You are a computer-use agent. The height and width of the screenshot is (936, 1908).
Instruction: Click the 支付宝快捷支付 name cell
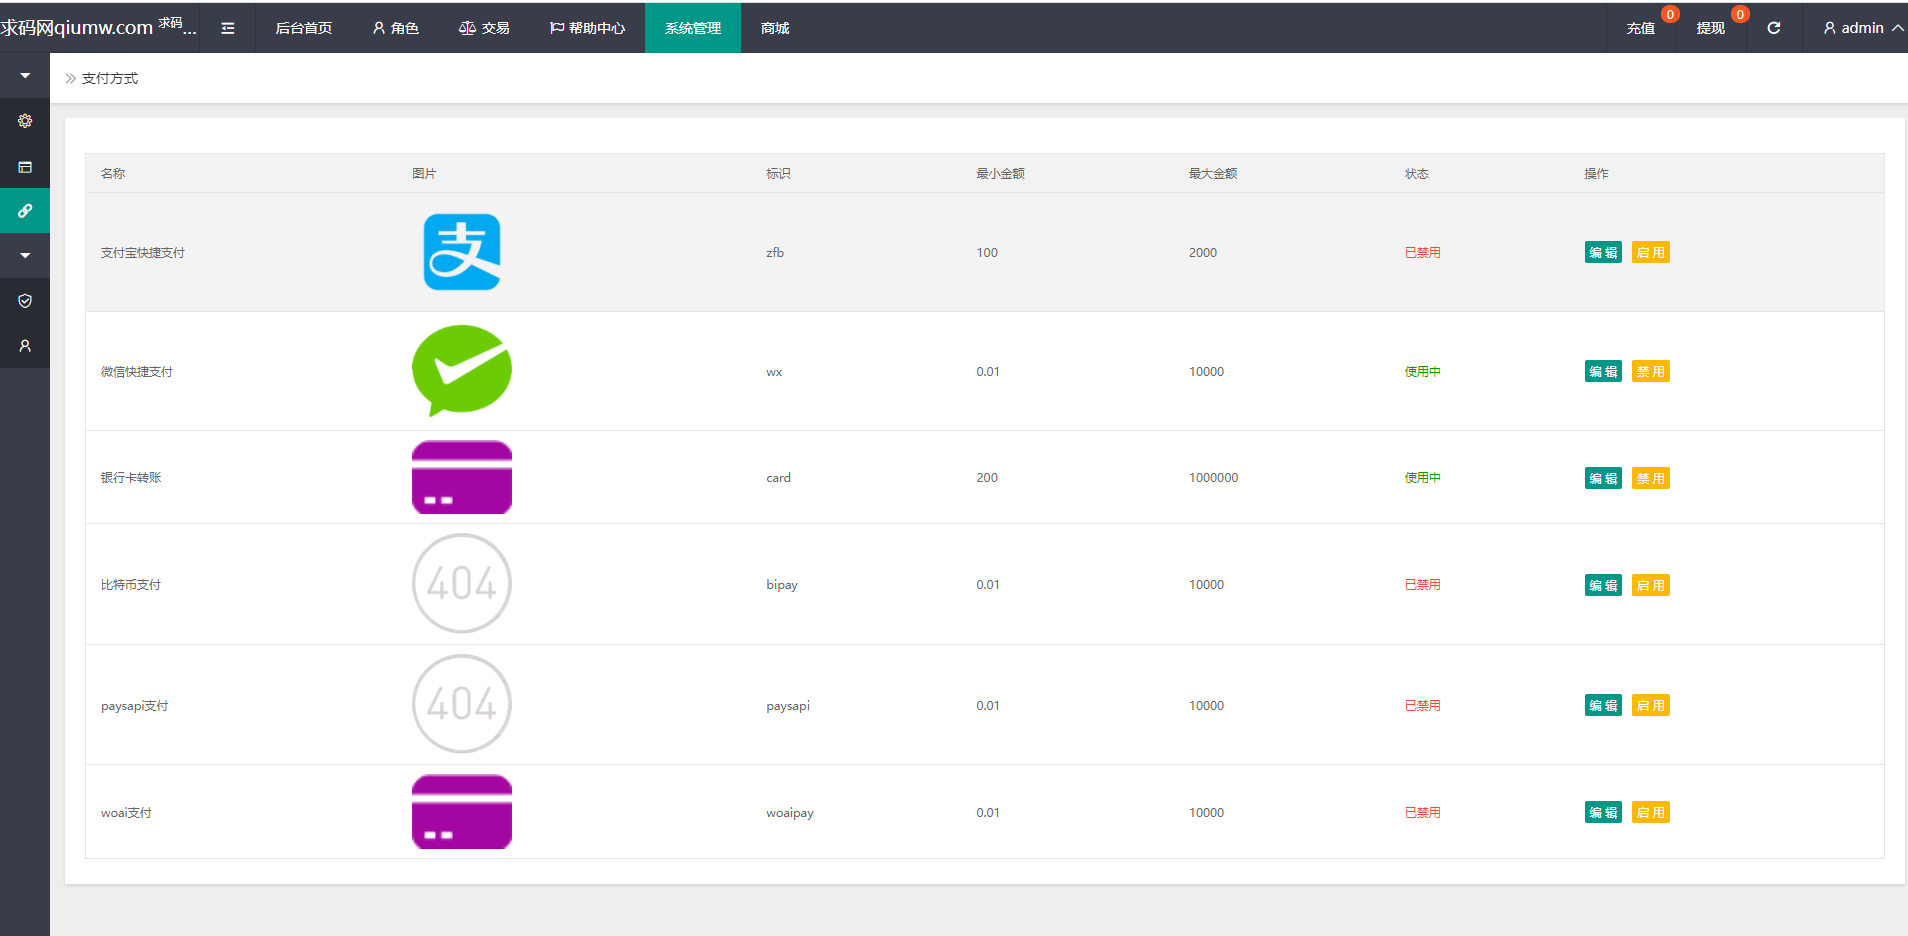tap(143, 252)
